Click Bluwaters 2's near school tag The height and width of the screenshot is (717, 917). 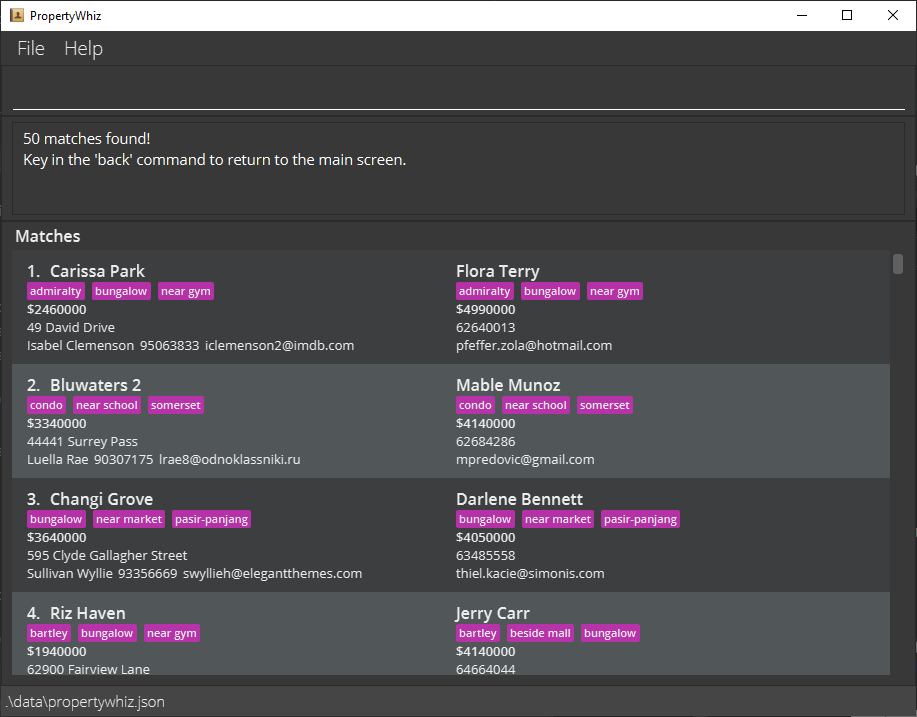(107, 405)
